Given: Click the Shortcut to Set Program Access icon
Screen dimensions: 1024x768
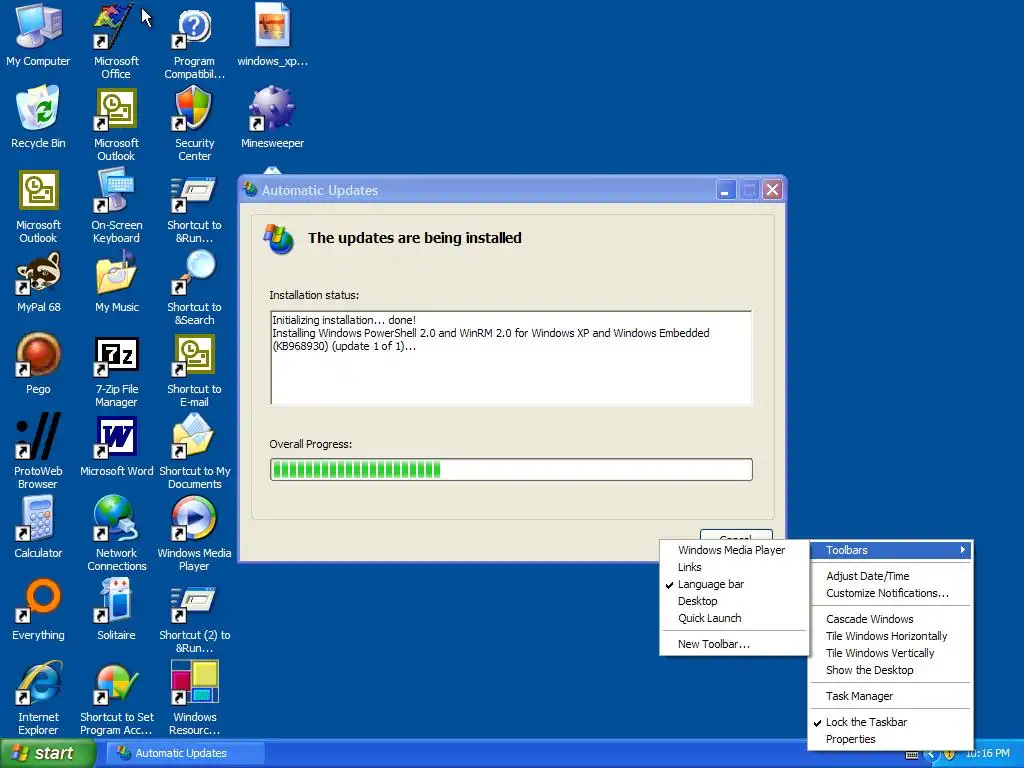Looking at the screenshot, I should (x=116, y=683).
